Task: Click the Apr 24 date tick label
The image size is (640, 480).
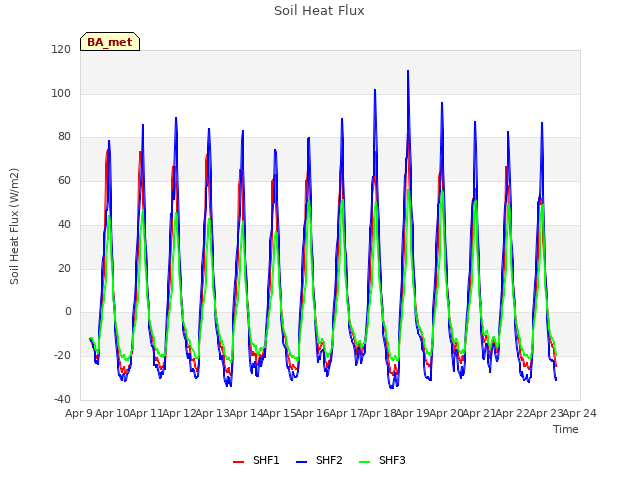Action: [579, 413]
